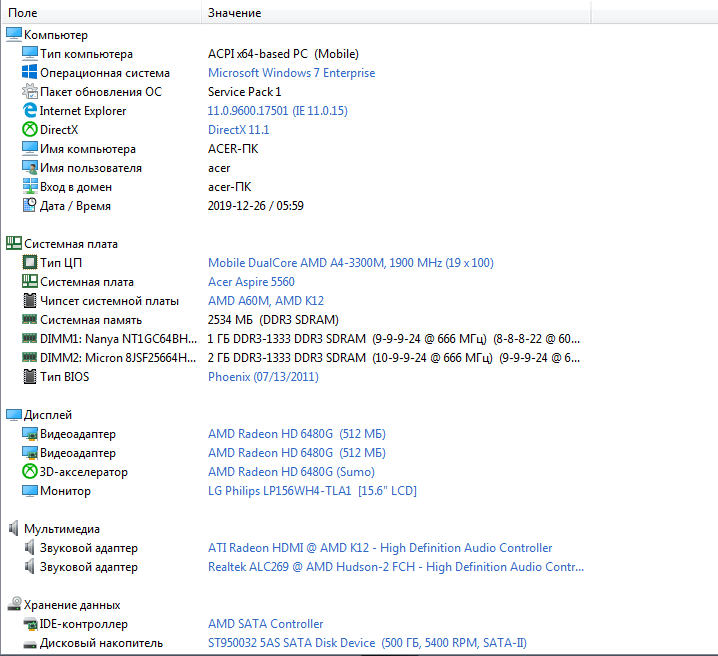Click the IDE-контроллер icon
Screen dimensions: 718x656
(x=30, y=623)
